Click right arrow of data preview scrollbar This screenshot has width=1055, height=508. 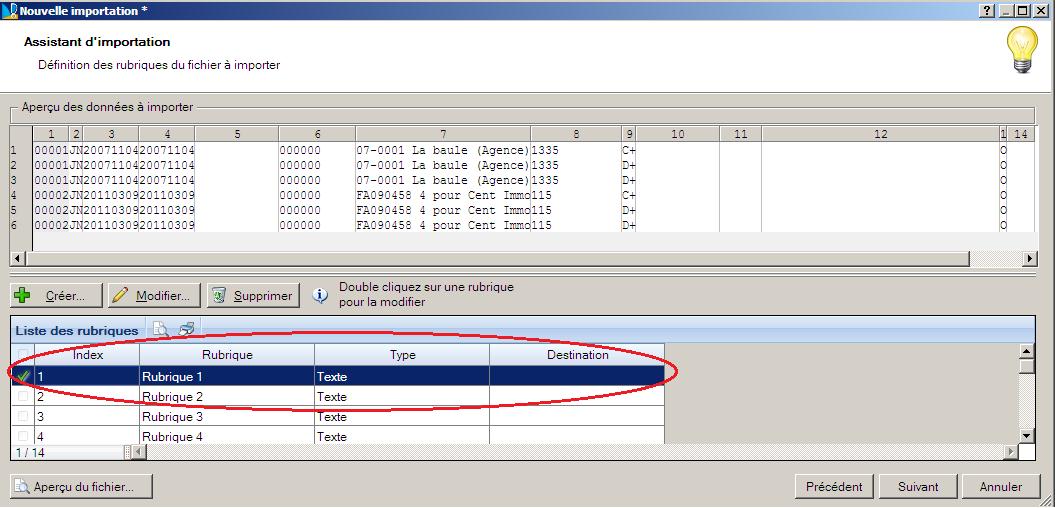click(x=1030, y=258)
